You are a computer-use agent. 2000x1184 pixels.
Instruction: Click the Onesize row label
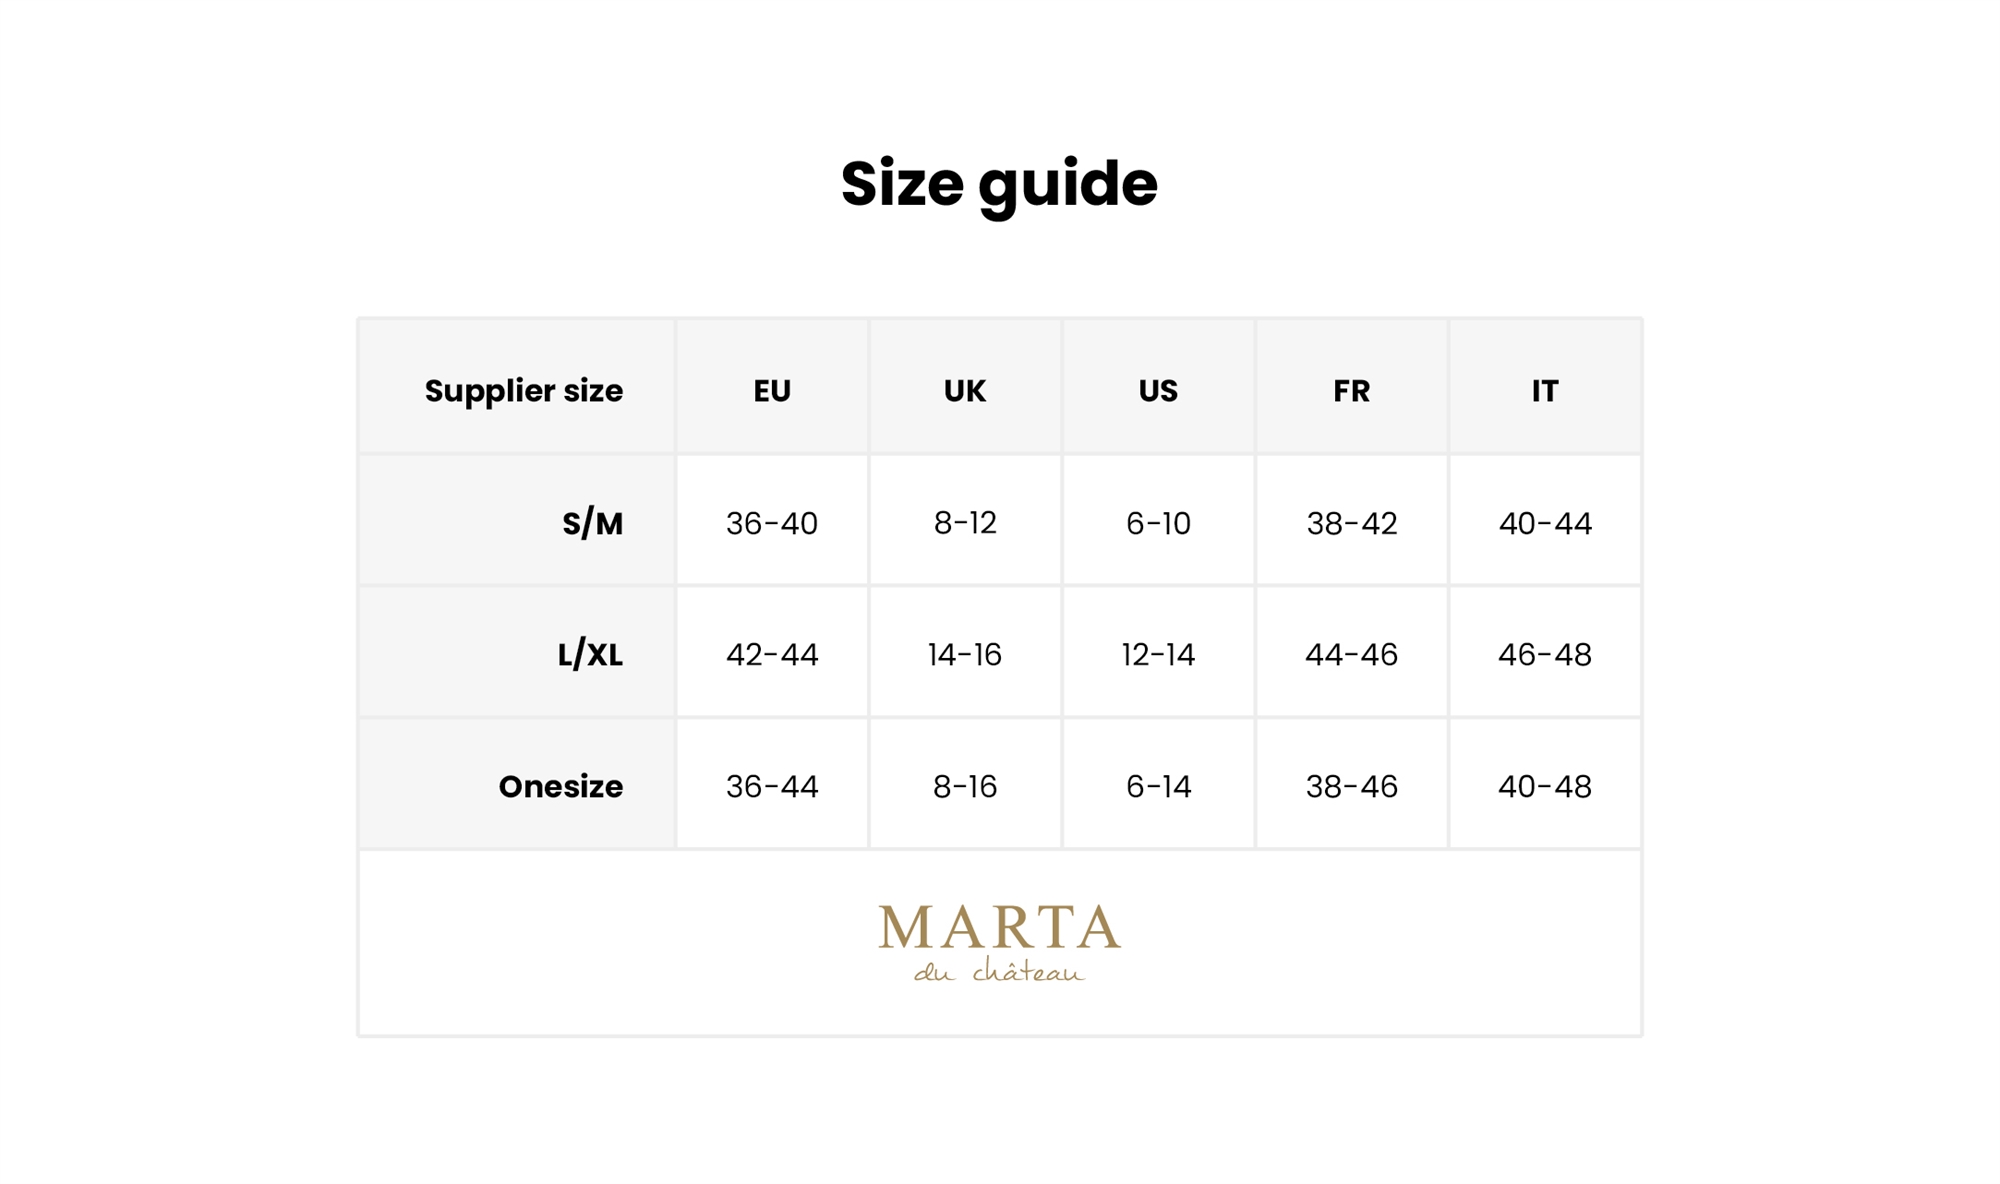click(x=560, y=787)
